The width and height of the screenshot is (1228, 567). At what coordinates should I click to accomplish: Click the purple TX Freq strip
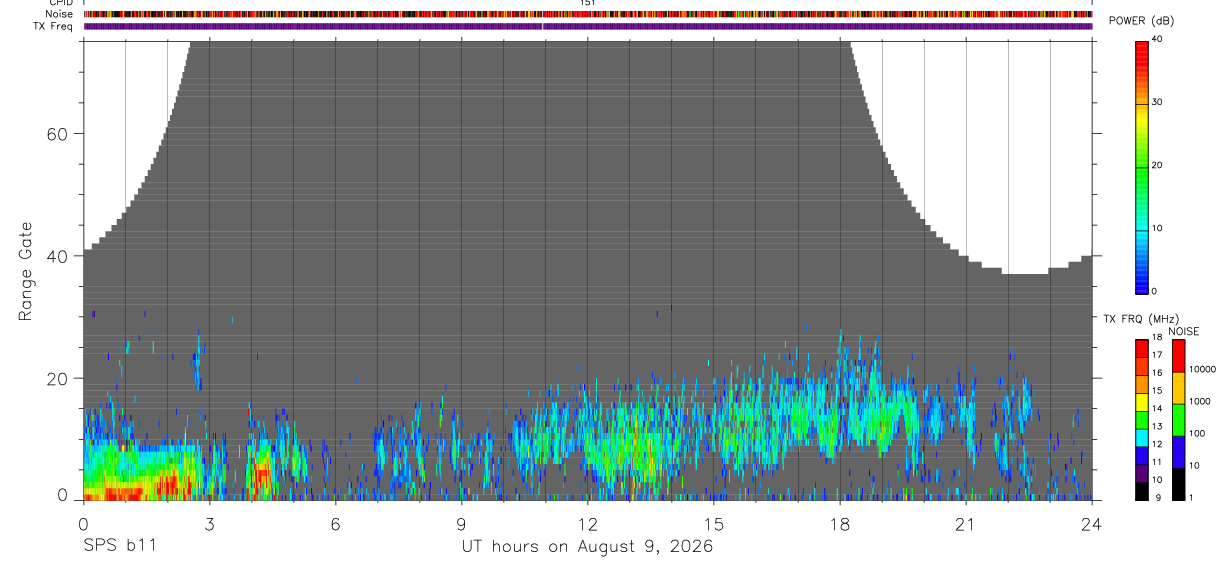pos(588,27)
